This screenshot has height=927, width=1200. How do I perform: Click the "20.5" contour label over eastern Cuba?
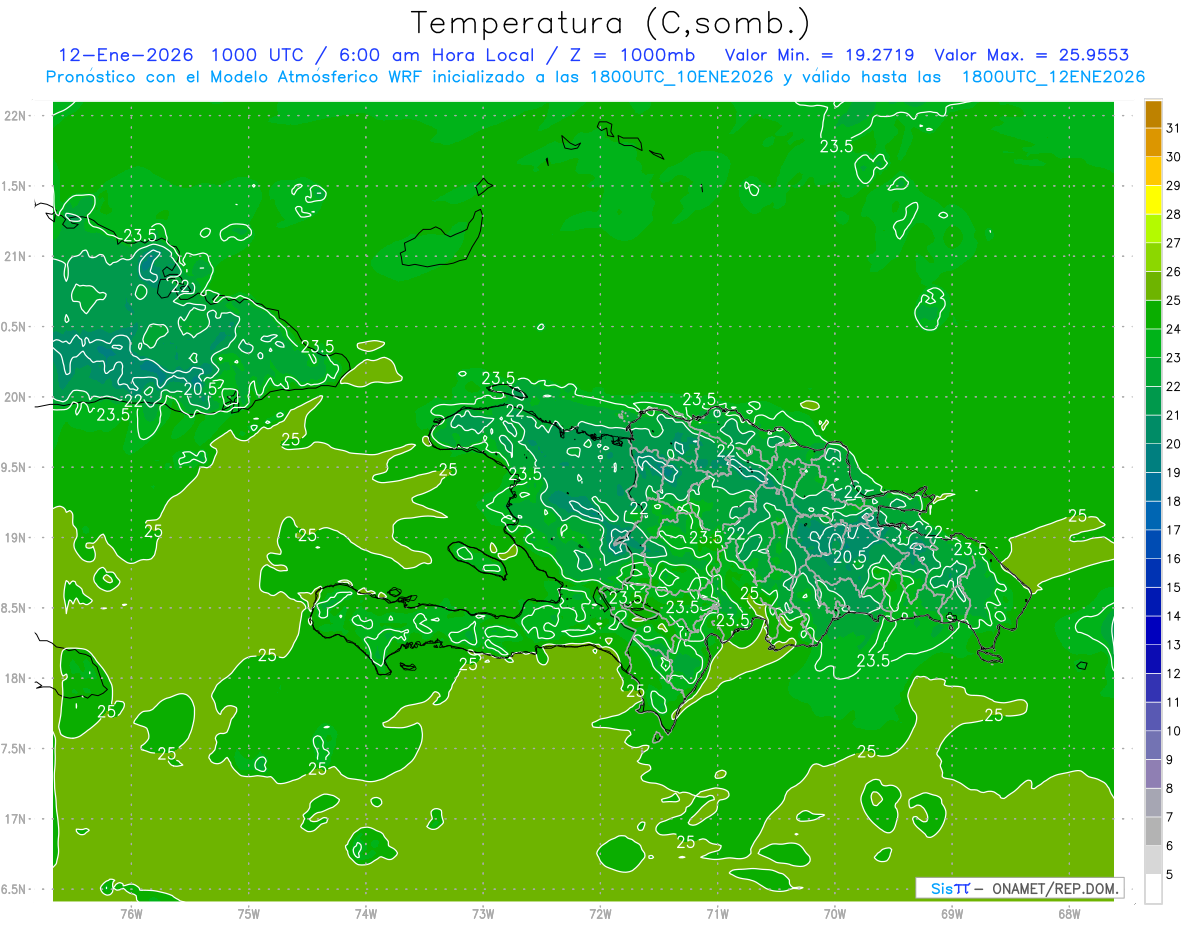point(200,388)
